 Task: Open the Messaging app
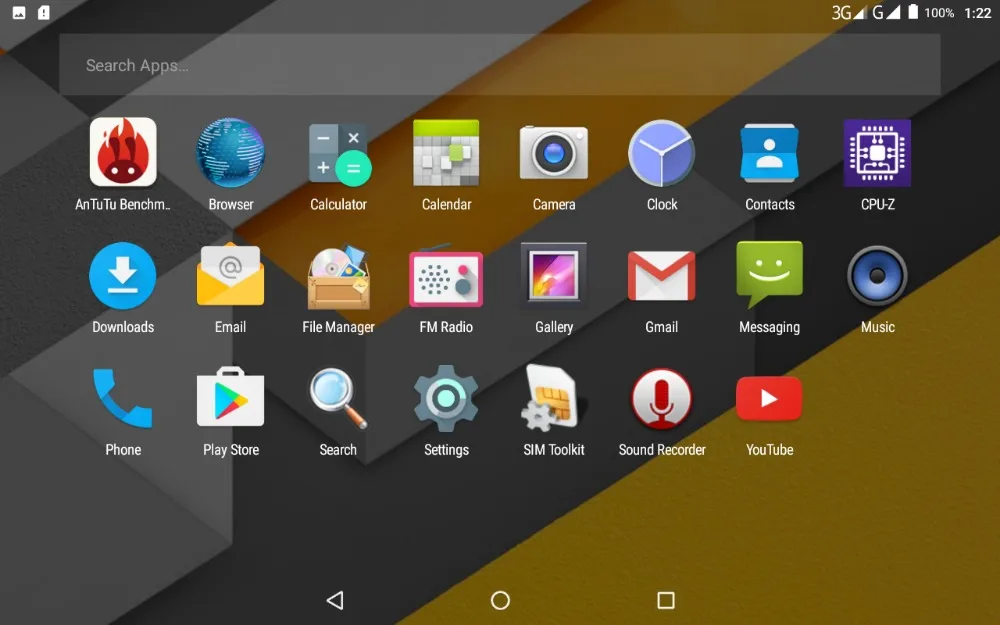tap(769, 275)
